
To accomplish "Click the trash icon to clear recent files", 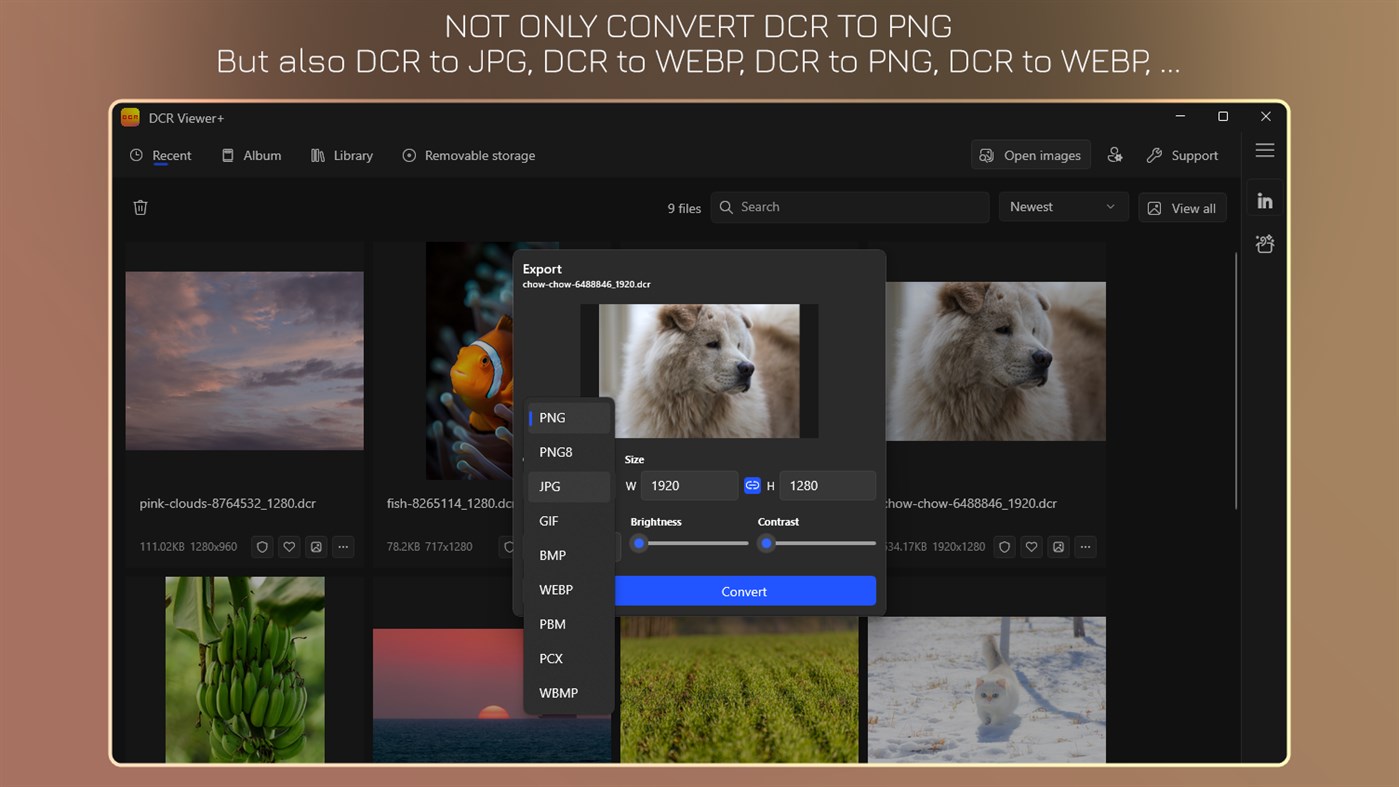I will point(140,207).
